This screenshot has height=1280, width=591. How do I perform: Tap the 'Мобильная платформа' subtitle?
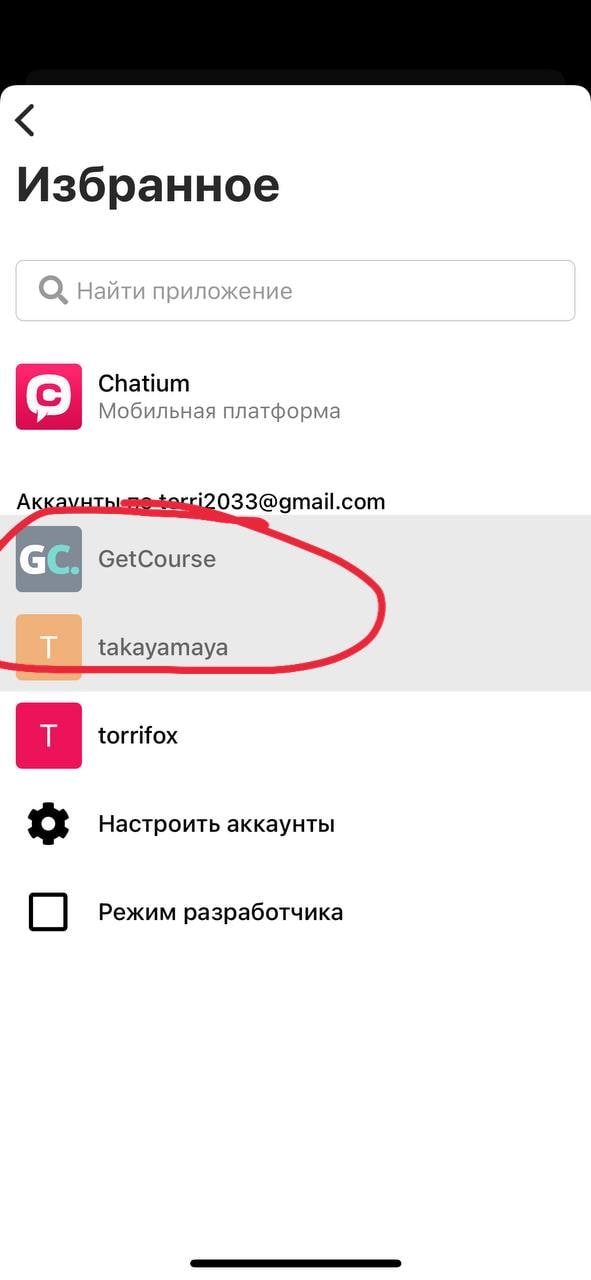[x=219, y=411]
